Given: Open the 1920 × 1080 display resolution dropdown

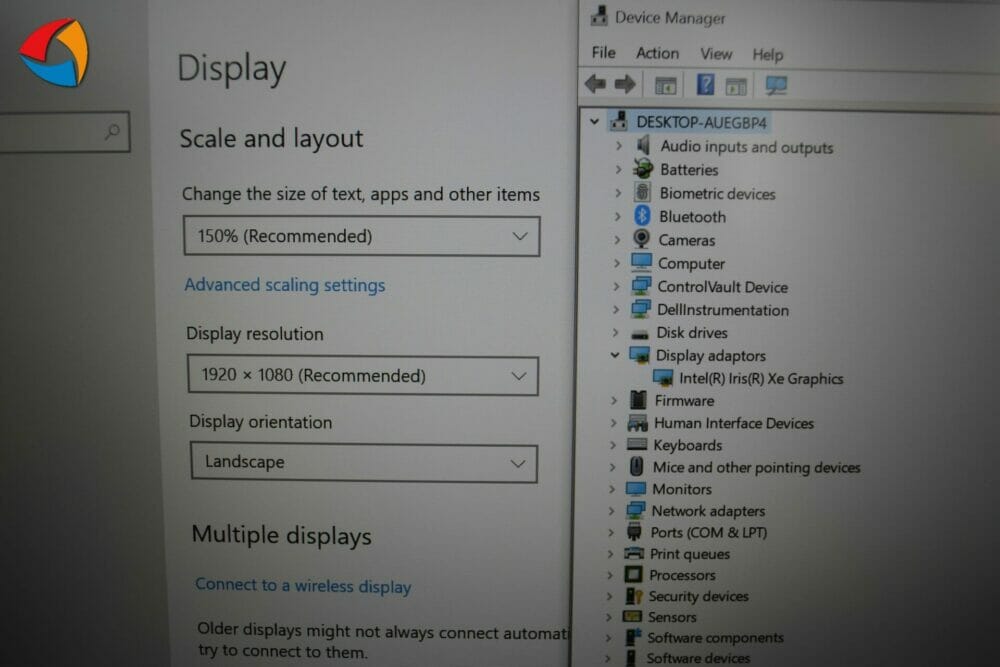Looking at the screenshot, I should tap(363, 375).
